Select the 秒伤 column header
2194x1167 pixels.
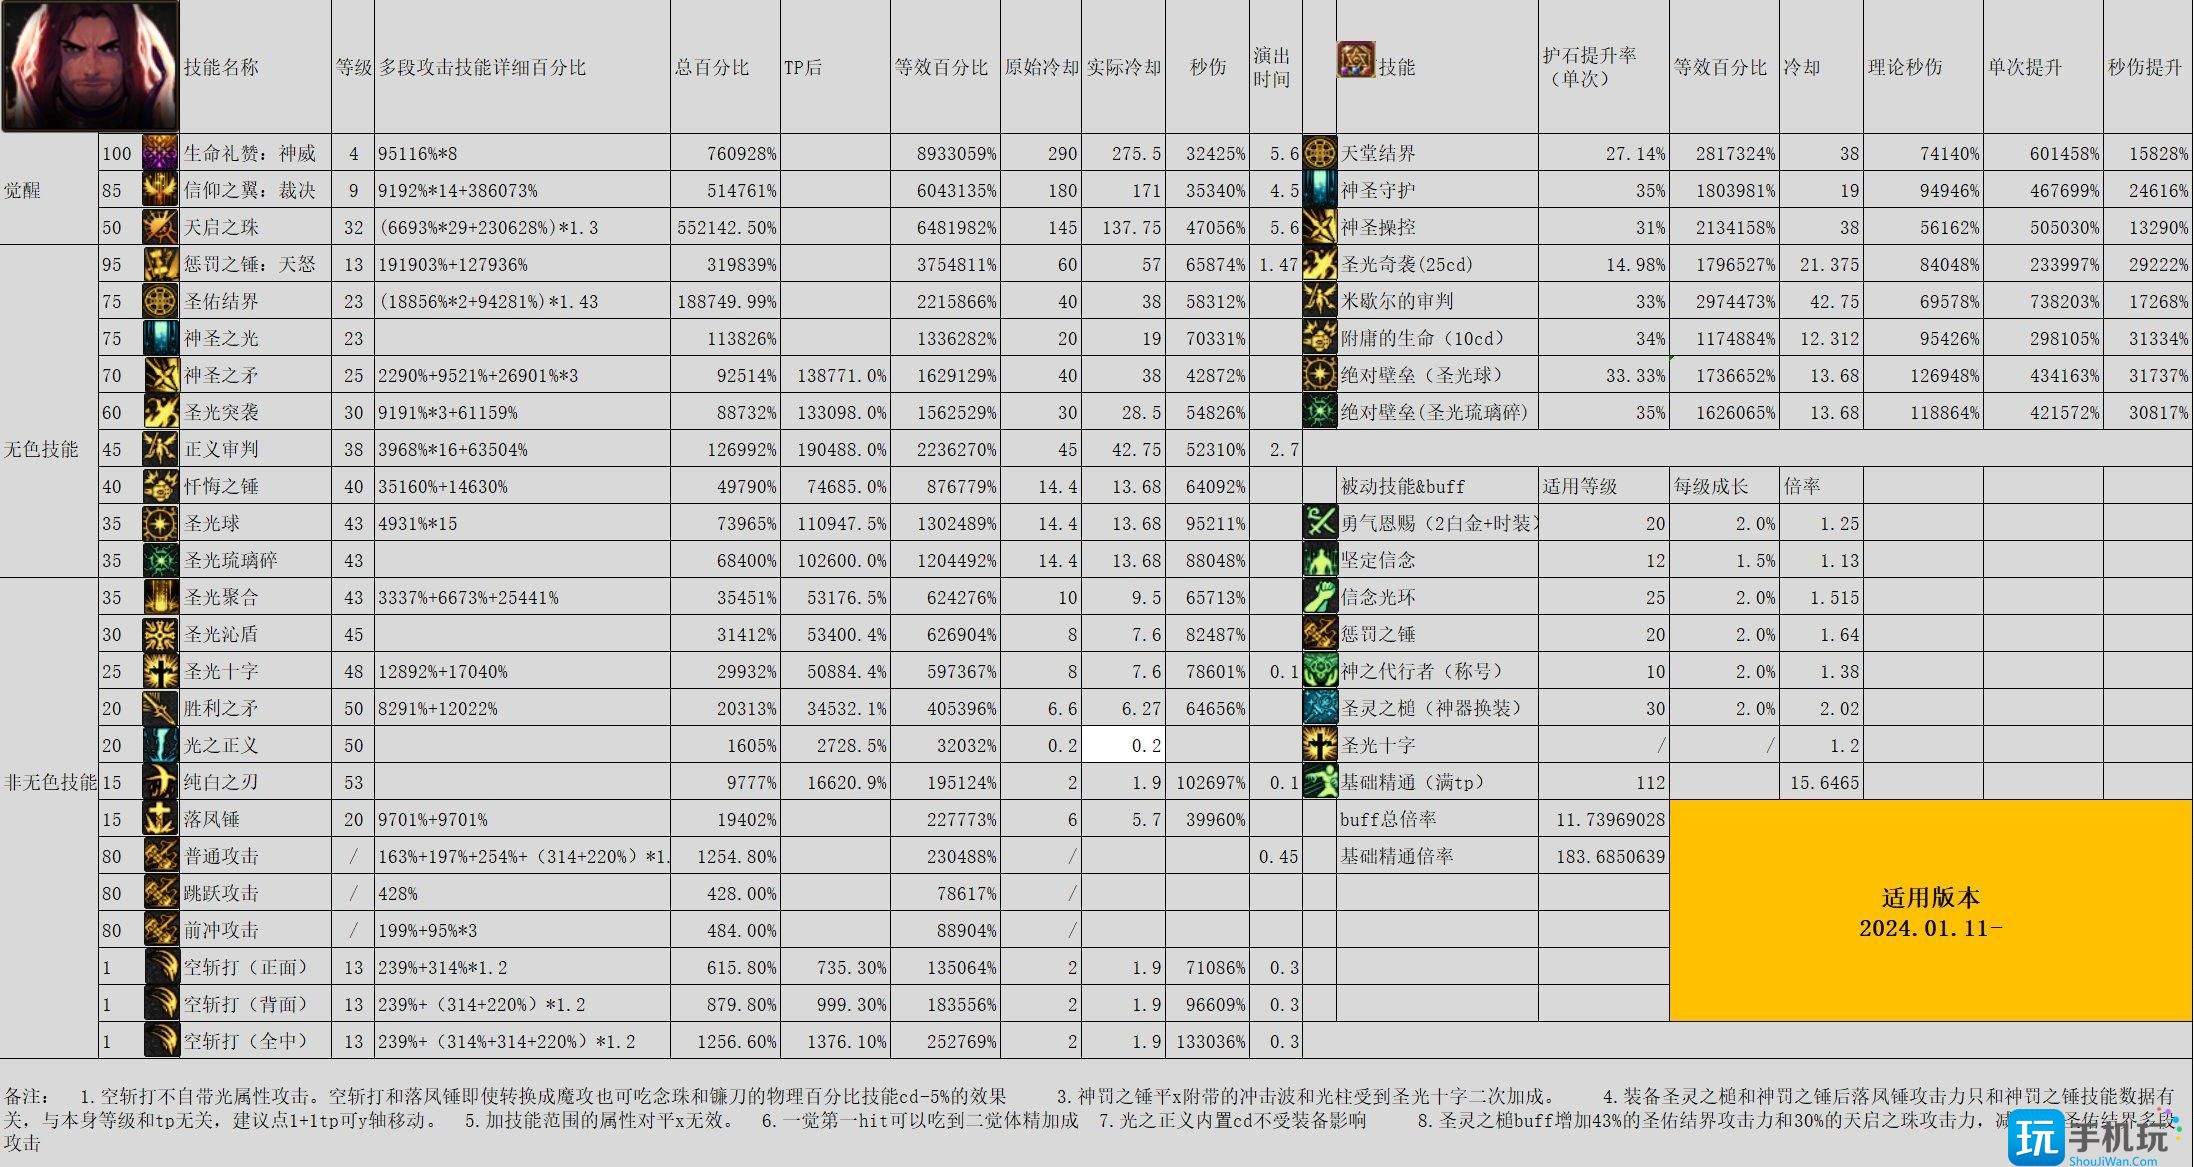tap(1208, 67)
